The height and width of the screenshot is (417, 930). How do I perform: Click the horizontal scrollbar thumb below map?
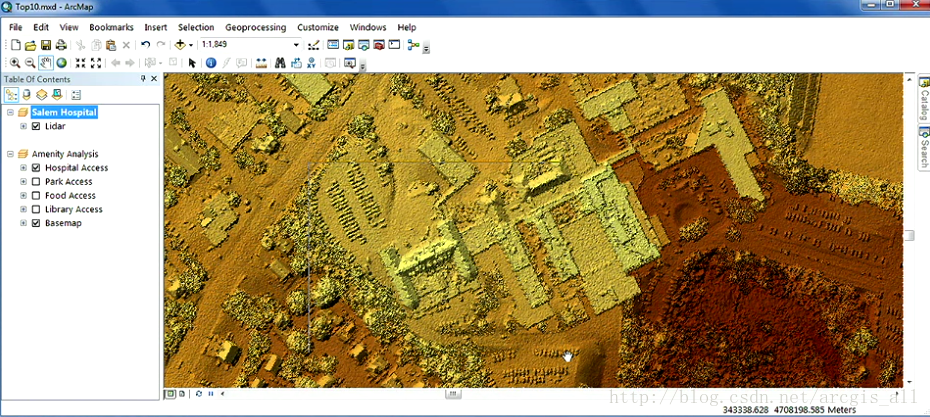point(452,393)
